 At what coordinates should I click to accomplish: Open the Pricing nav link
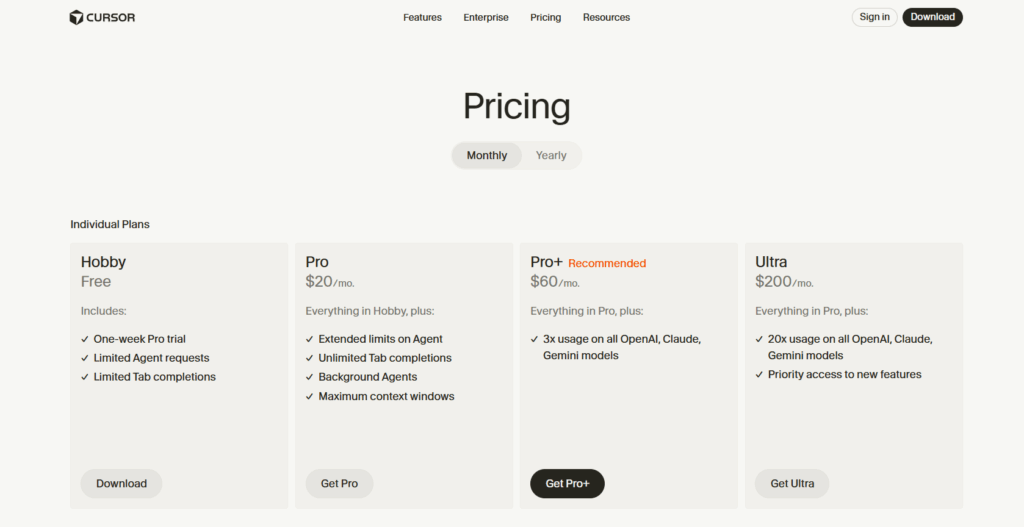[x=546, y=17]
